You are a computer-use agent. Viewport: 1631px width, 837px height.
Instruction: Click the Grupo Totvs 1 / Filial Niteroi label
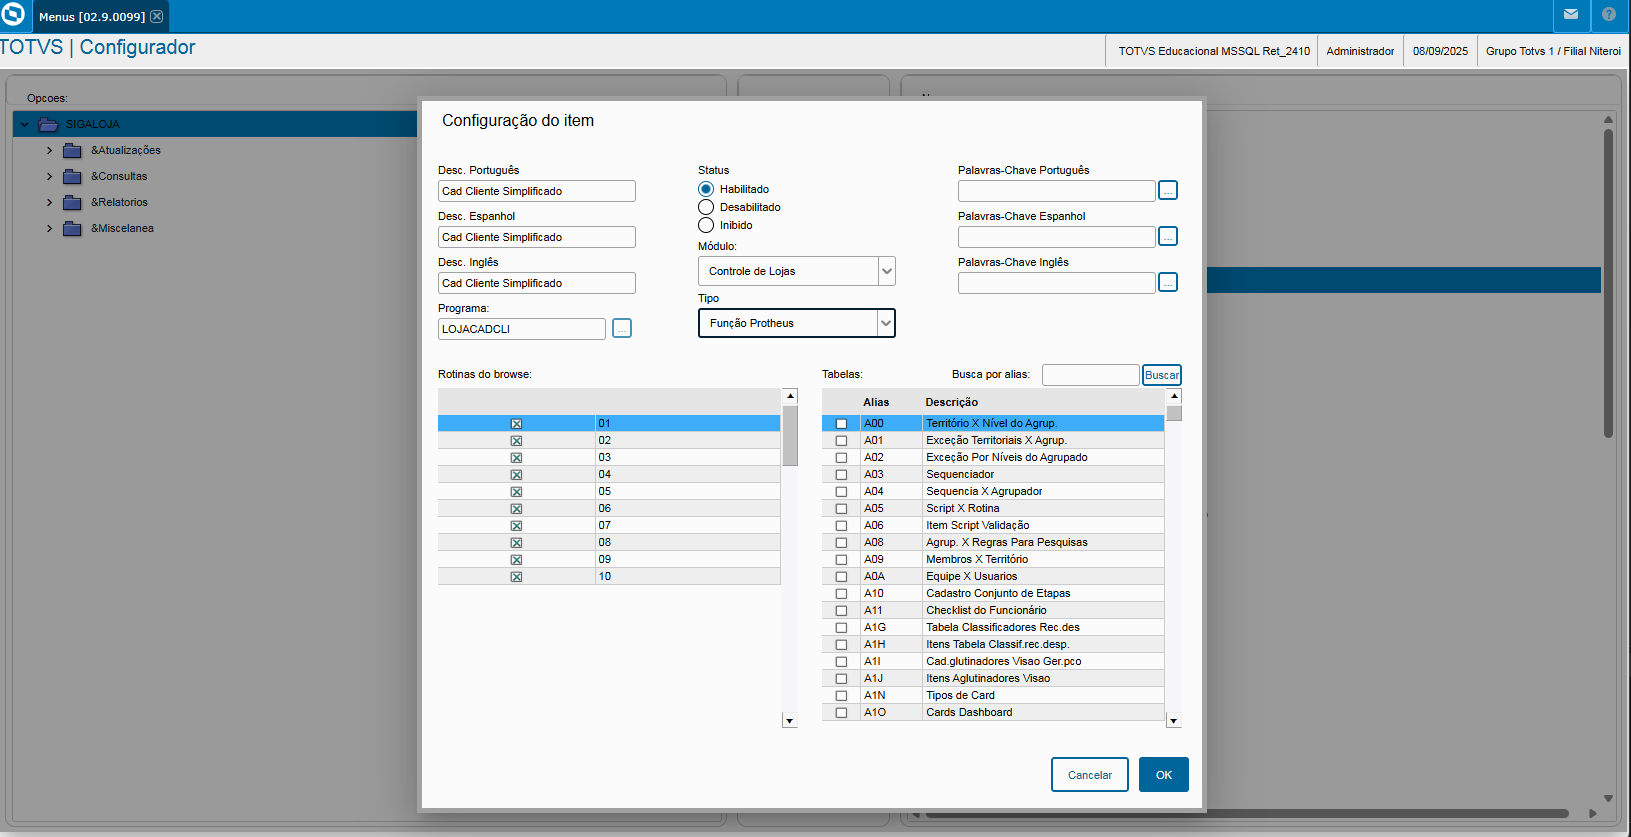pos(1553,51)
